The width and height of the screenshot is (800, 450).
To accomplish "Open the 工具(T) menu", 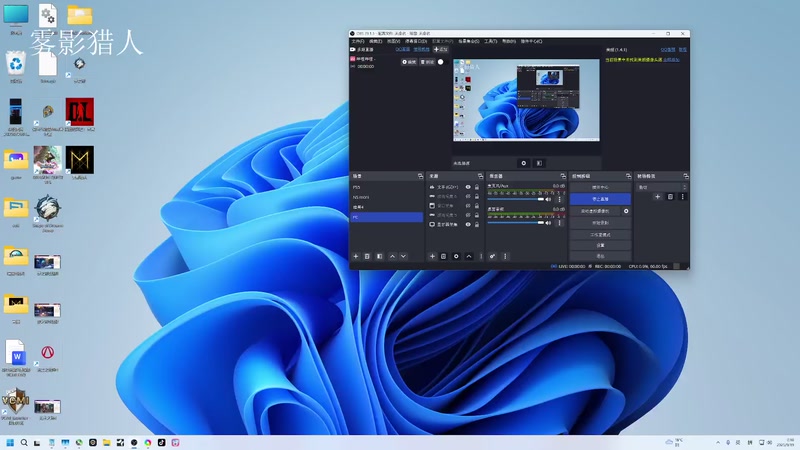I will tap(490, 41).
